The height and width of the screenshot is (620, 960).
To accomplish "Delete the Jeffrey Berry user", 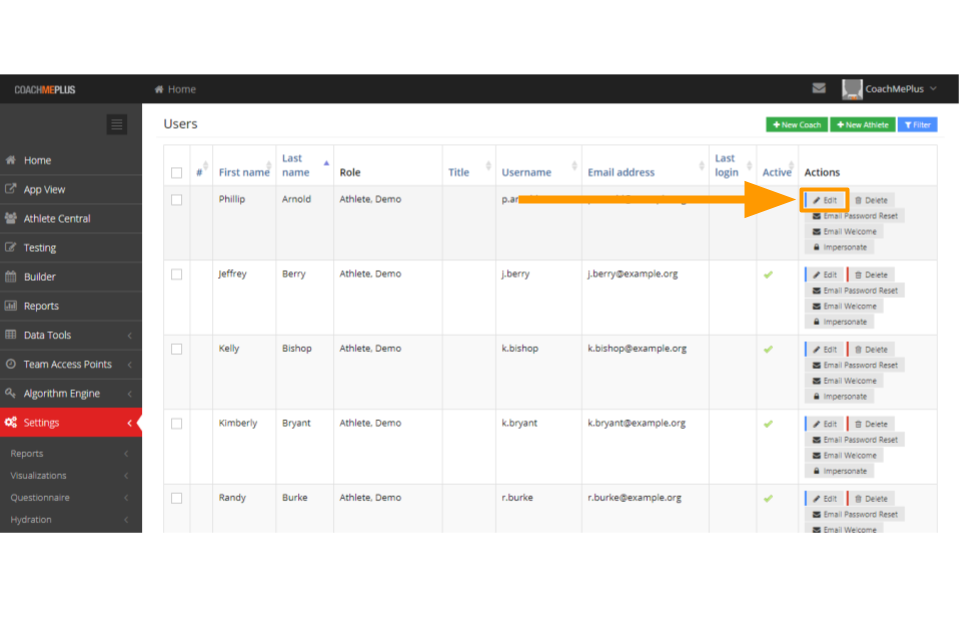I will tap(870, 275).
